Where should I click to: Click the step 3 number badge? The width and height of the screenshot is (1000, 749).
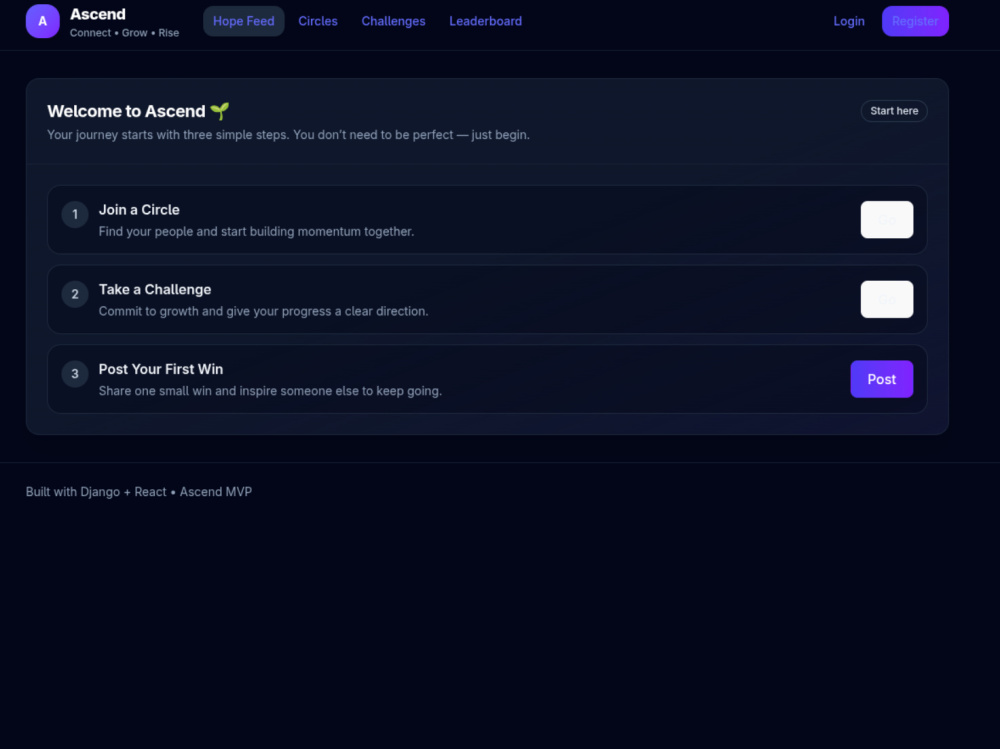coord(75,374)
